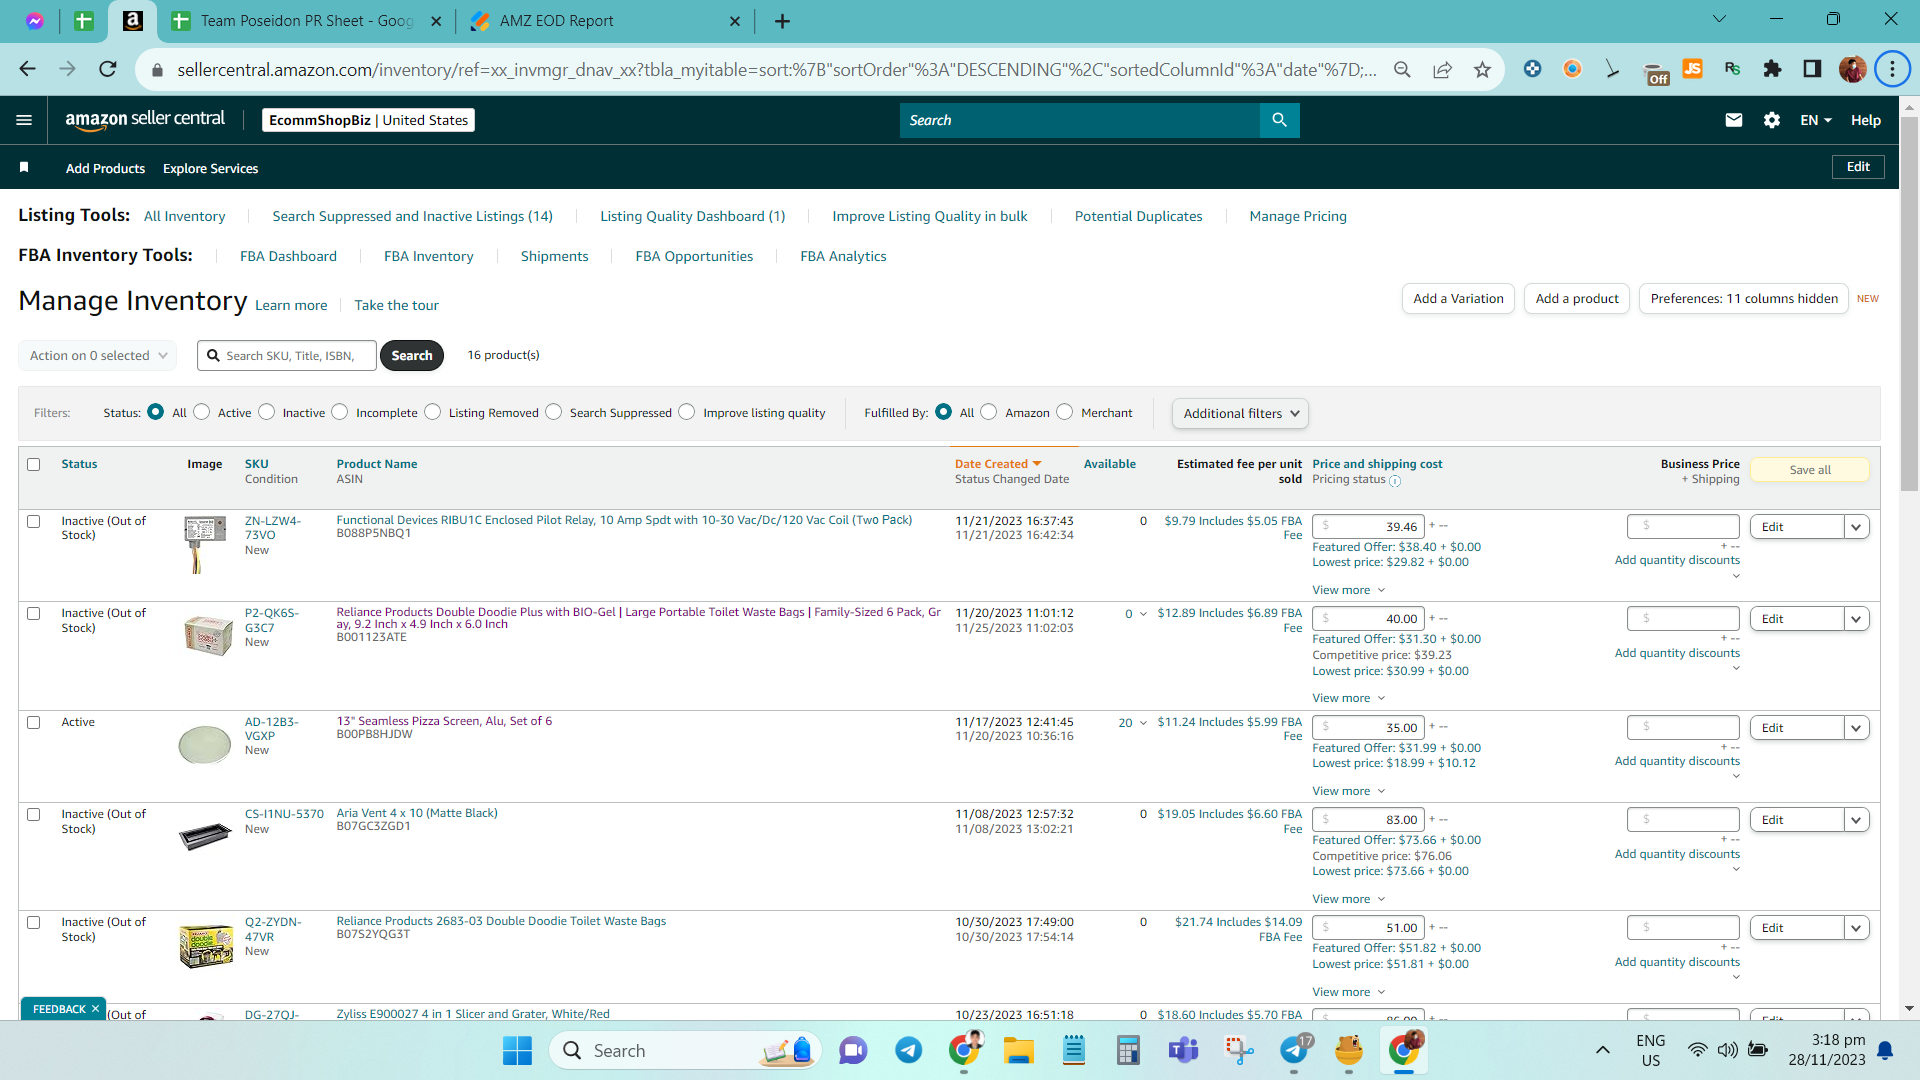The image size is (1920, 1080).
Task: Click the pinned Amazon tab icon
Action: point(132,21)
